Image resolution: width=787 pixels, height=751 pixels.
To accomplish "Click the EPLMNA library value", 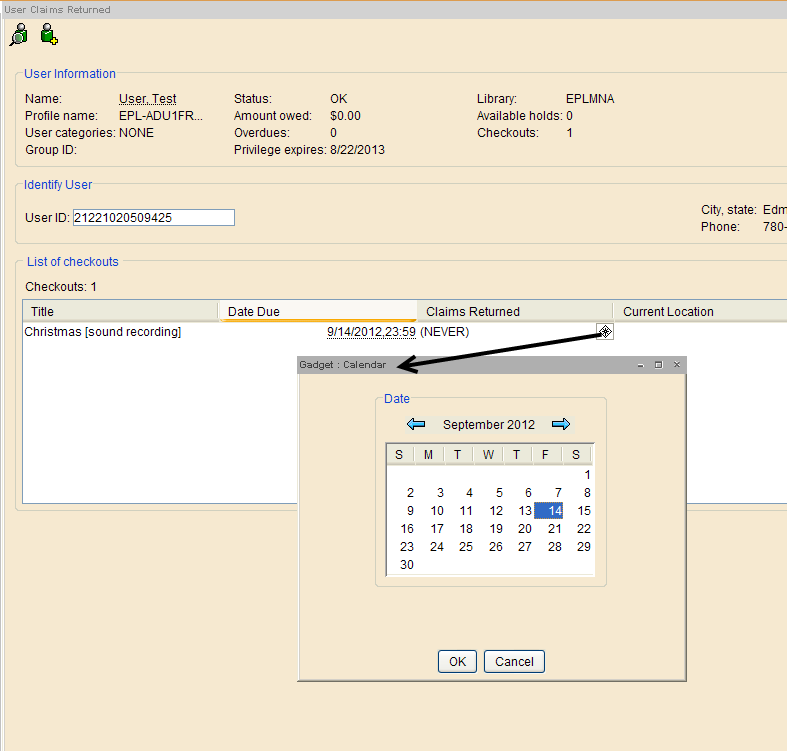I will tap(590, 99).
